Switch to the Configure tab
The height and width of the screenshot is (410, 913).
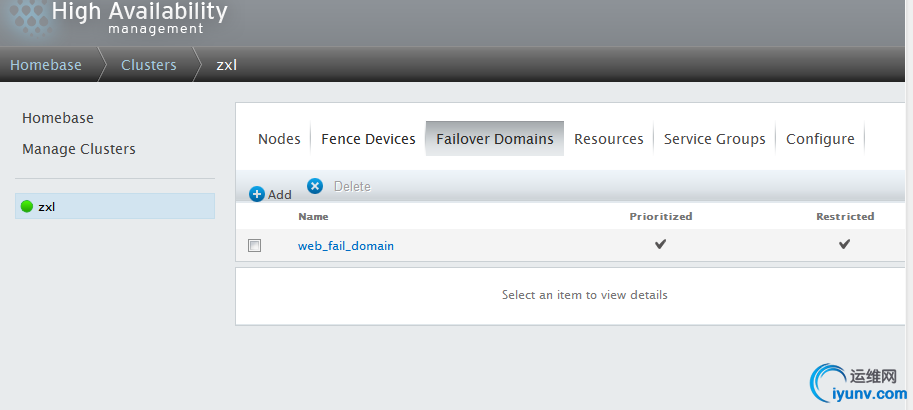pyautogui.click(x=820, y=139)
